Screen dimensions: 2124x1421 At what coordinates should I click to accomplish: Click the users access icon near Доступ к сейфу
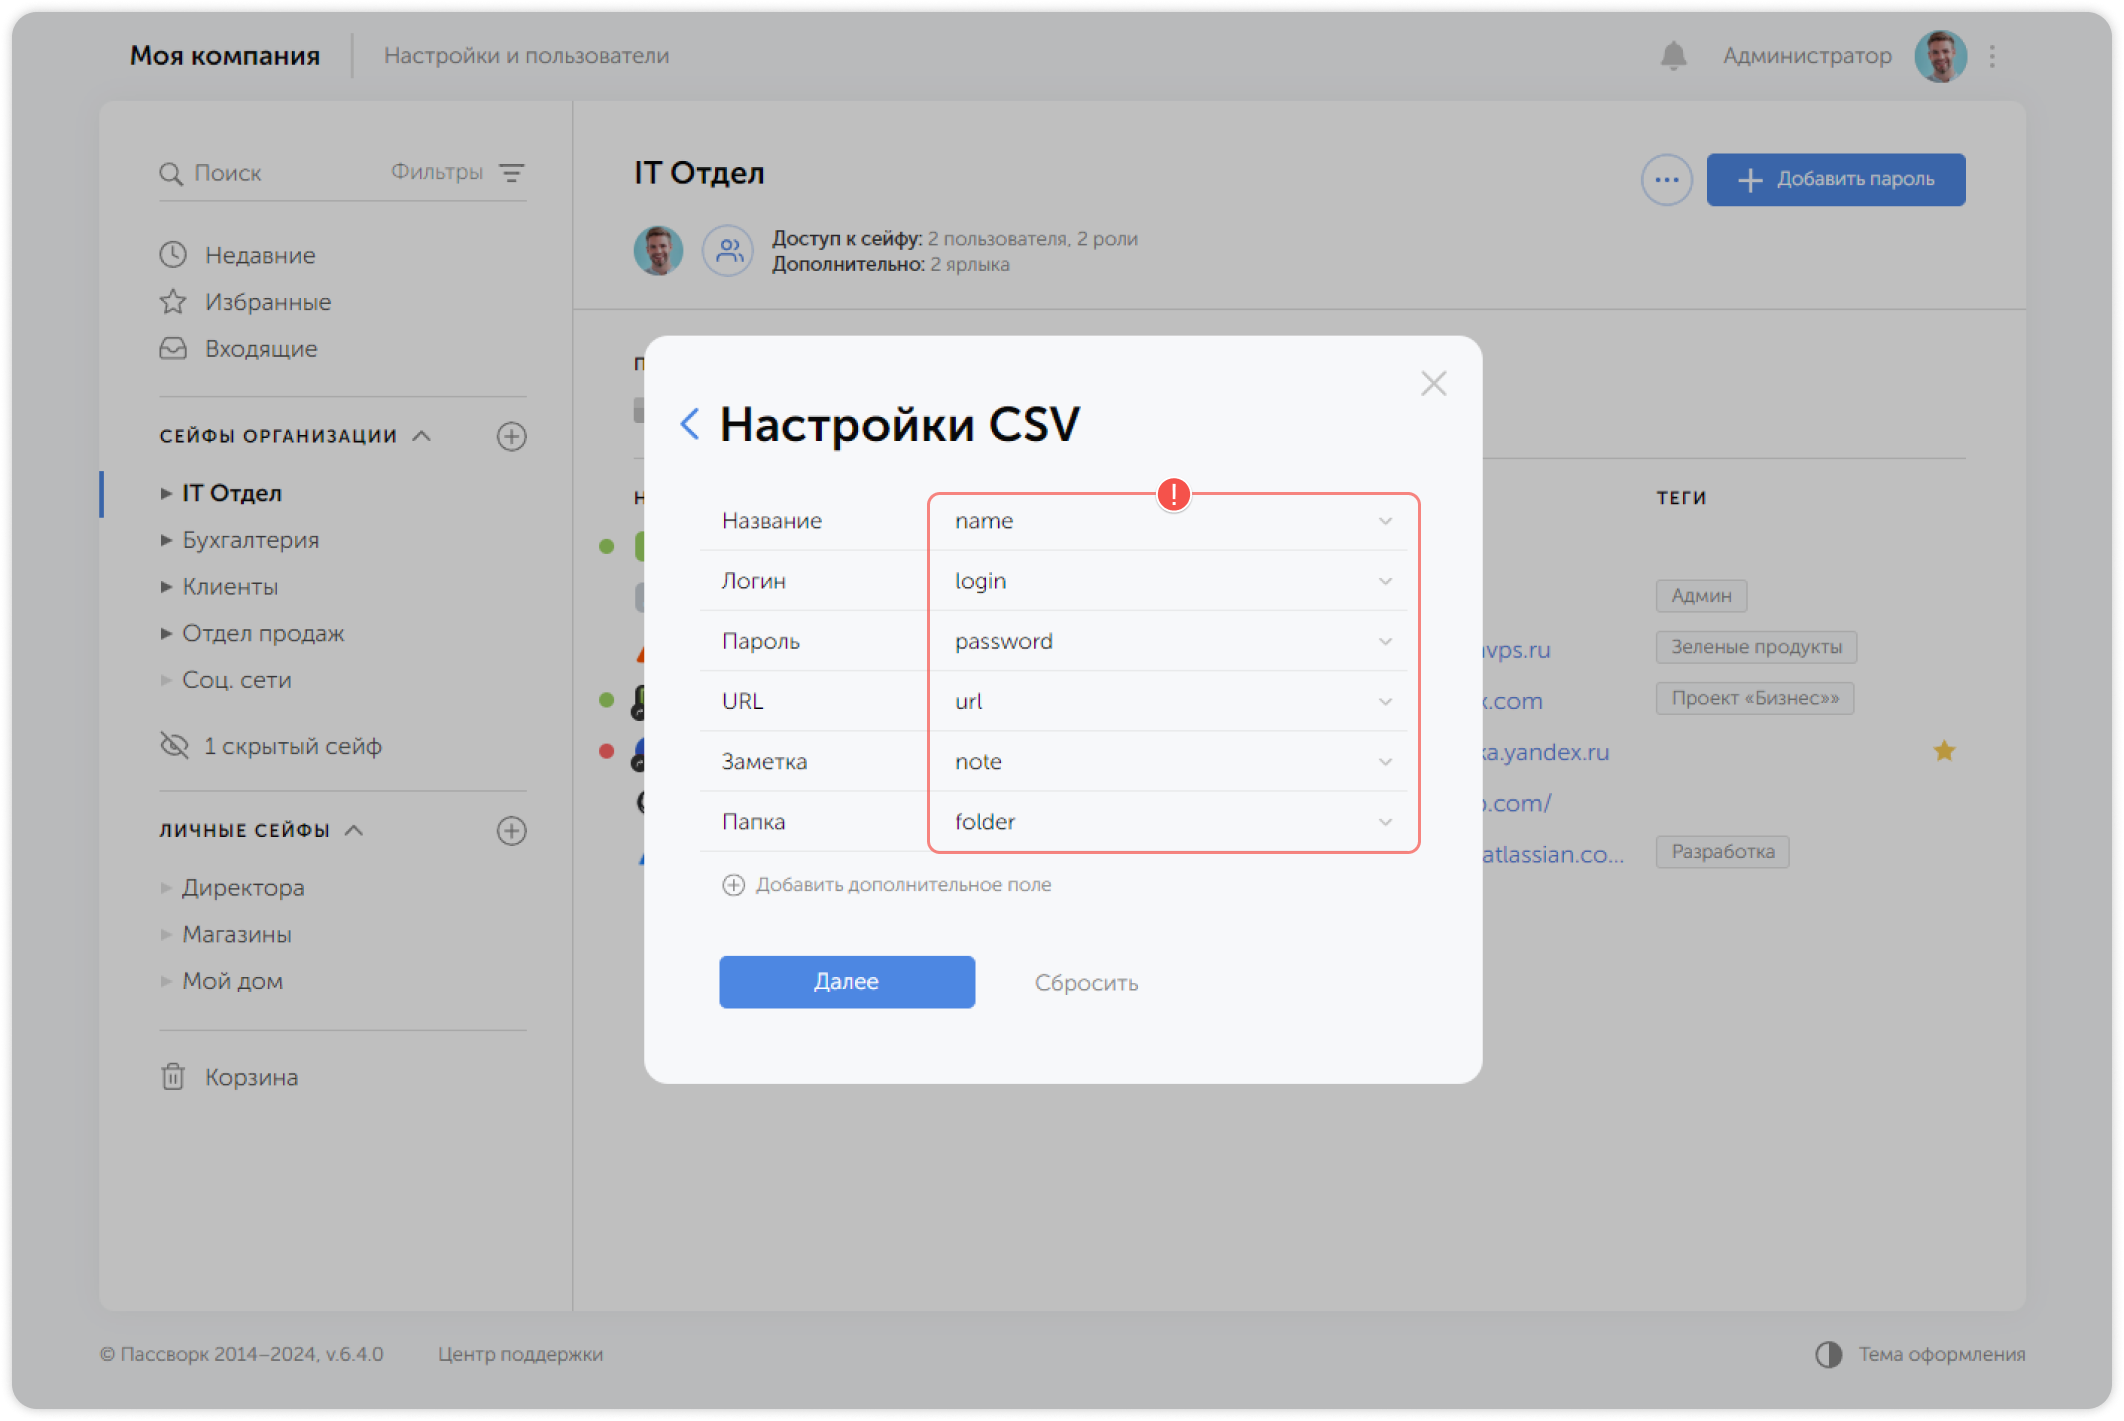(728, 251)
